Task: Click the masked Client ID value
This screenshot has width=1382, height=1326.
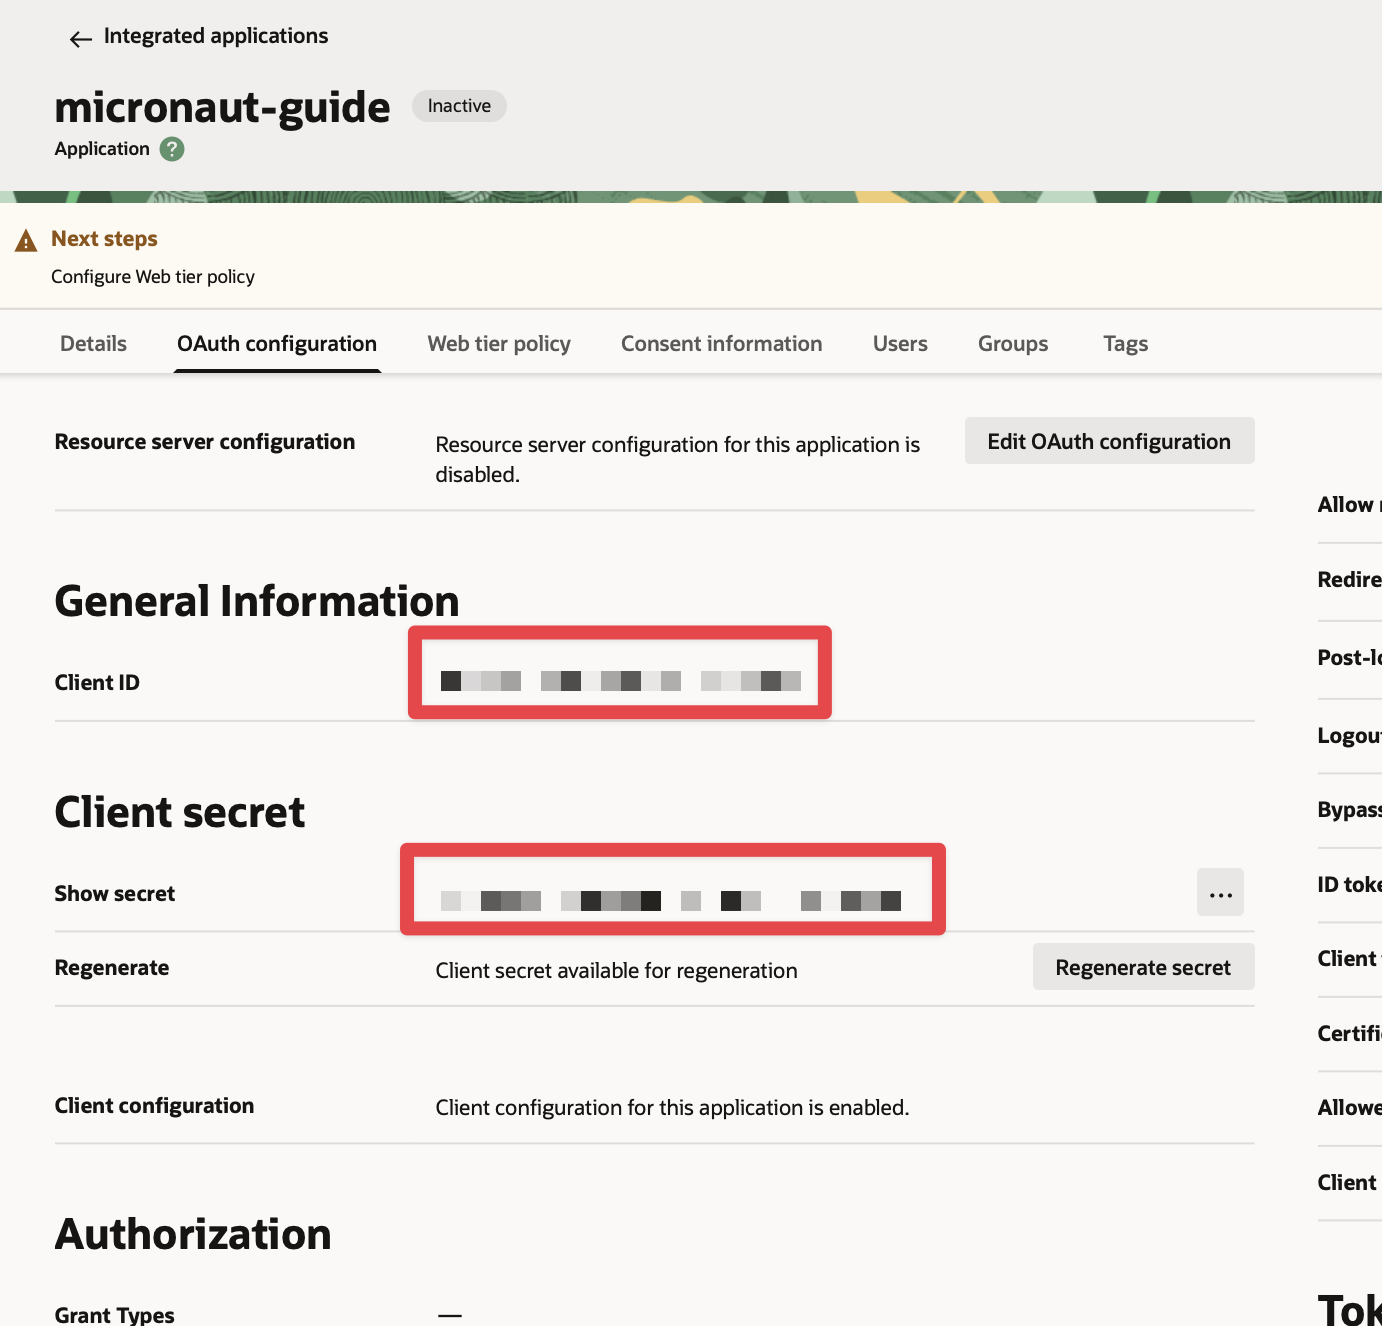Action: tap(620, 681)
